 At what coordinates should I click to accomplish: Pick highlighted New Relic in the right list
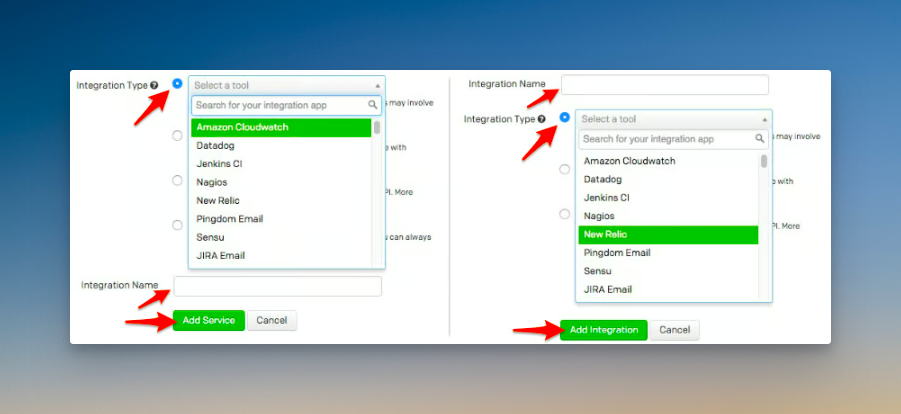coord(668,235)
